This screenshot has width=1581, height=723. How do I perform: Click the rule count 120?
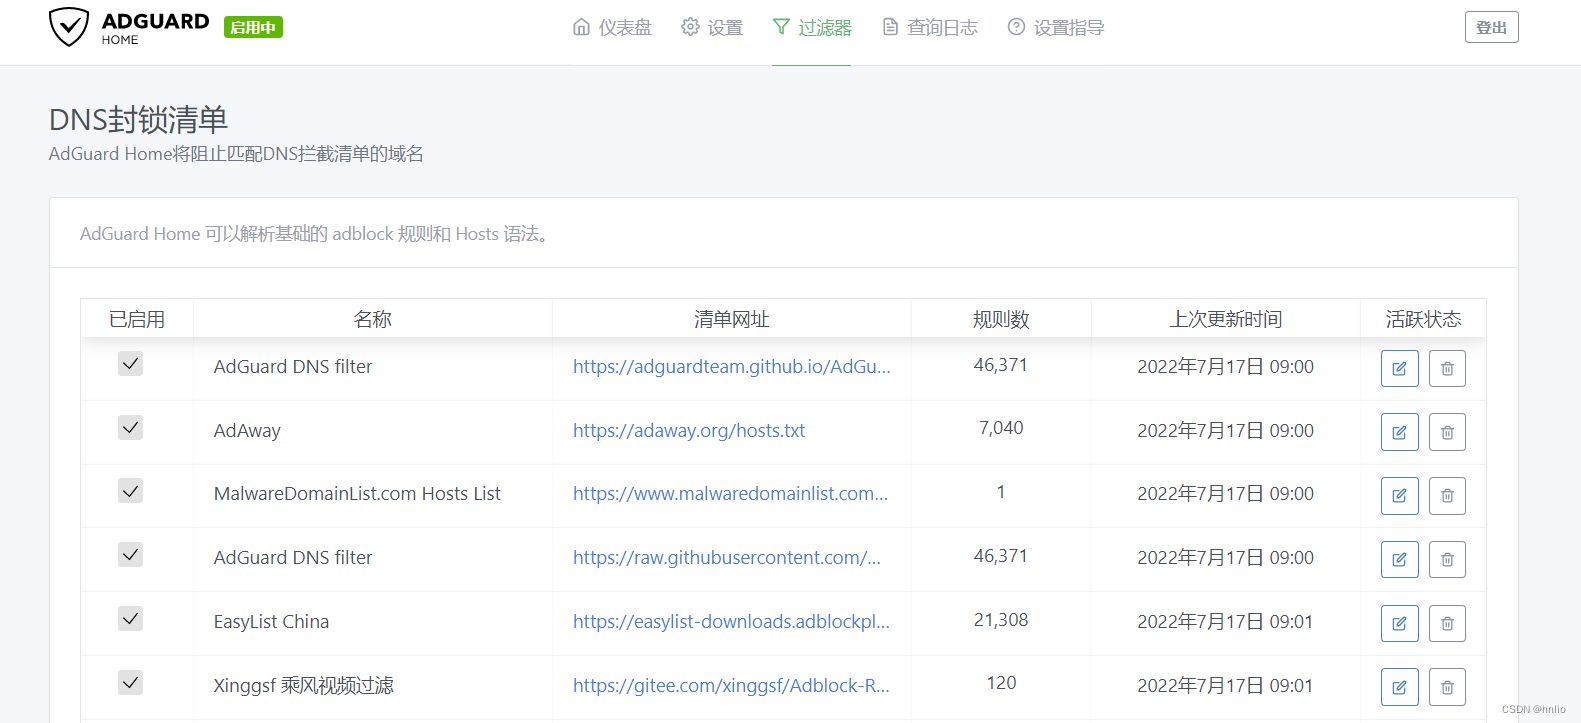1001,683
